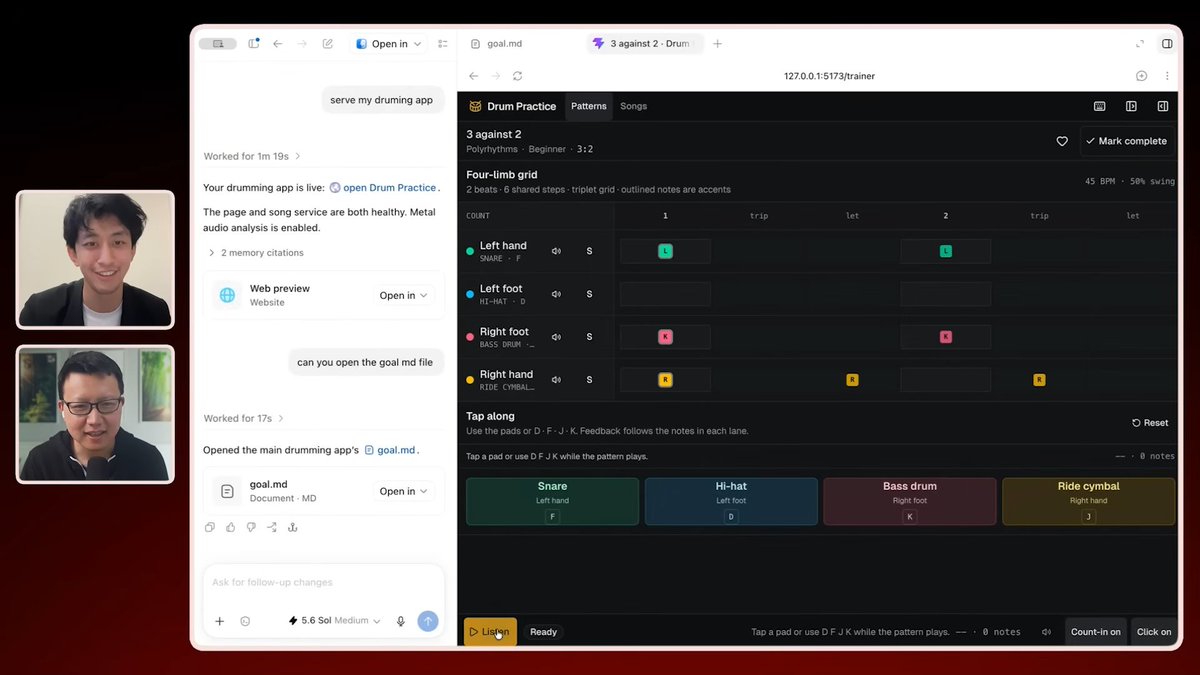The width and height of the screenshot is (1200, 675).
Task: Copy the assistant's last response
Action: click(x=209, y=527)
